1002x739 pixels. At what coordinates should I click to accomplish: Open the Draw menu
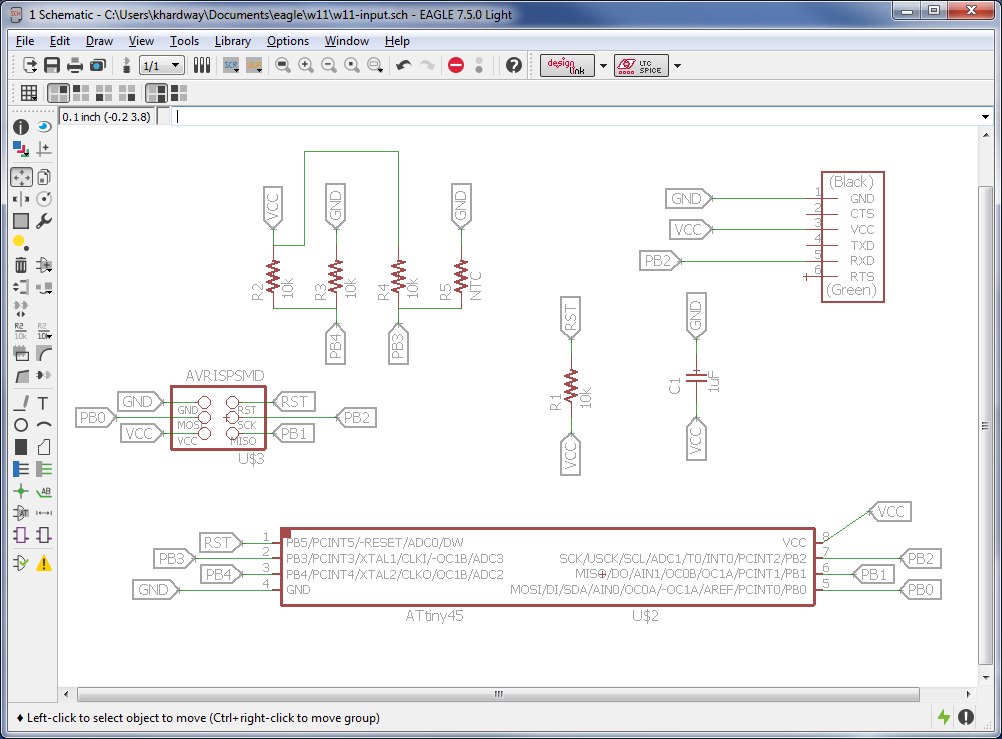[x=100, y=41]
